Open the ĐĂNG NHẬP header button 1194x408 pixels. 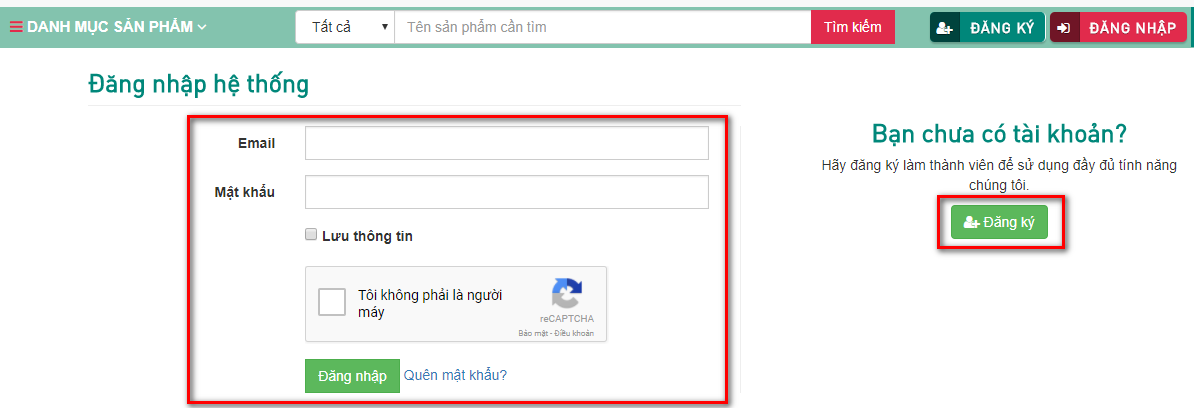[1118, 28]
